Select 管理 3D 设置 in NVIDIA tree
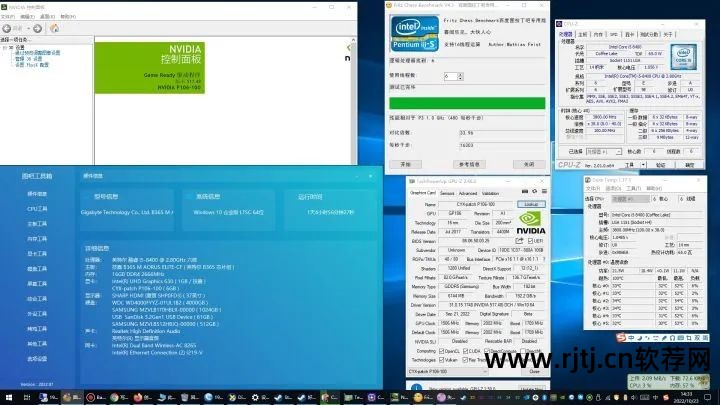Image resolution: width=720 pixels, height=405 pixels. (x=28, y=59)
